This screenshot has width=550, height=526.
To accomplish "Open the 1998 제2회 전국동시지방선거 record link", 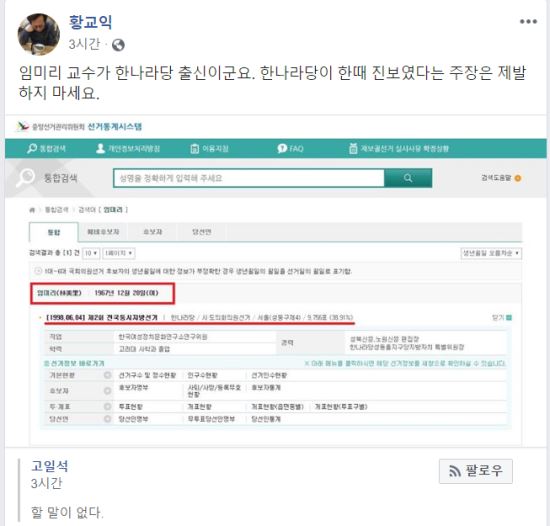I will 102,318.
